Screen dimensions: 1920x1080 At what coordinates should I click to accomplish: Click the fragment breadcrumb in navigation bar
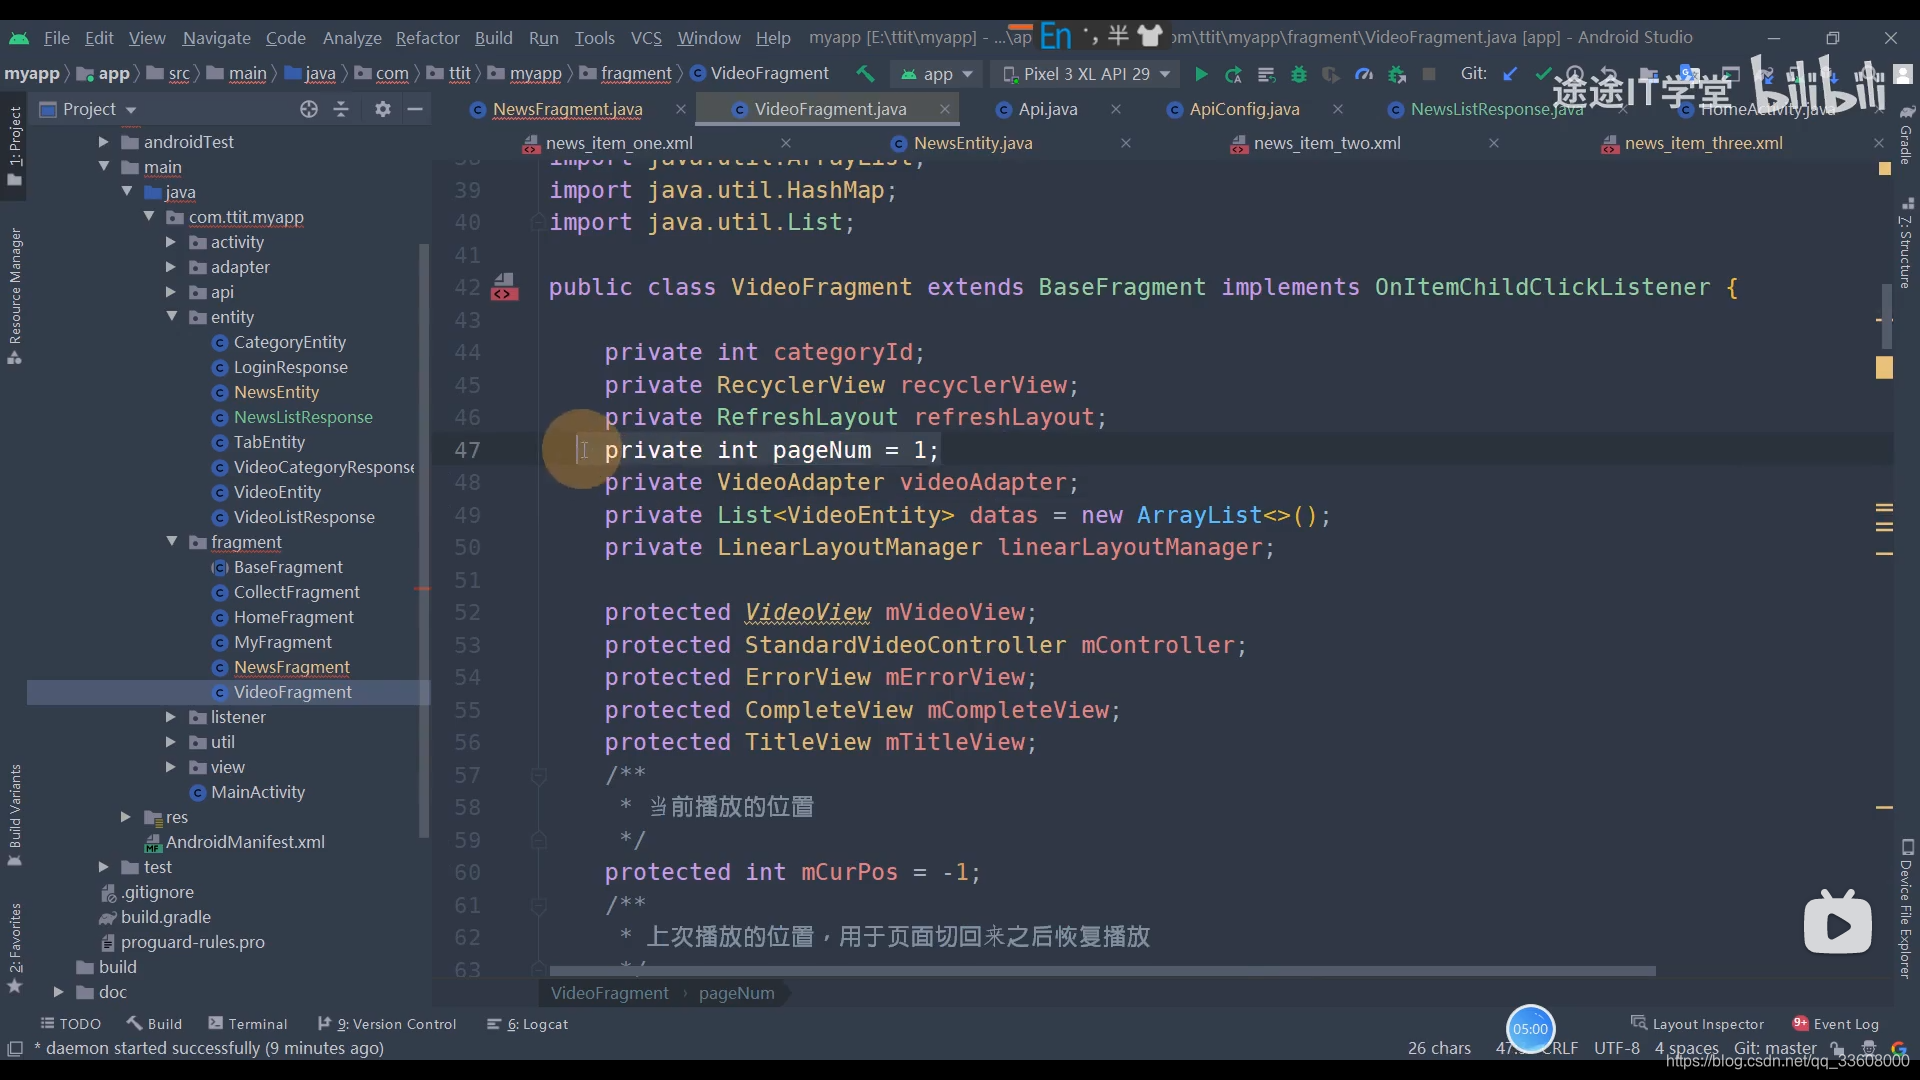pos(636,74)
